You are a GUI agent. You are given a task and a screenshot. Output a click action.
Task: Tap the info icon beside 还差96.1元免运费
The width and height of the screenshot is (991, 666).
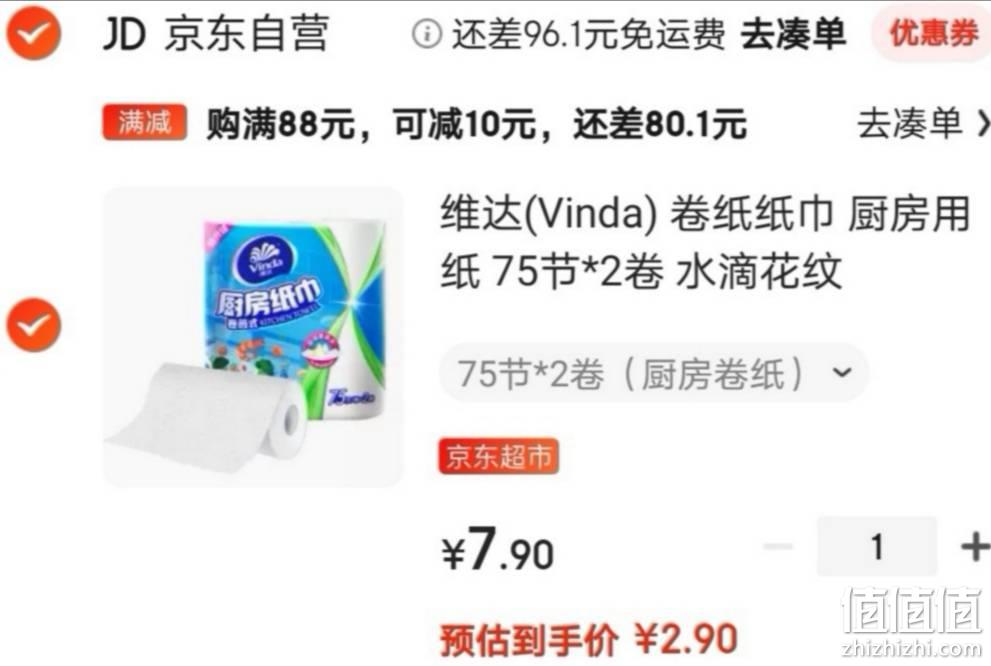(x=427, y=33)
